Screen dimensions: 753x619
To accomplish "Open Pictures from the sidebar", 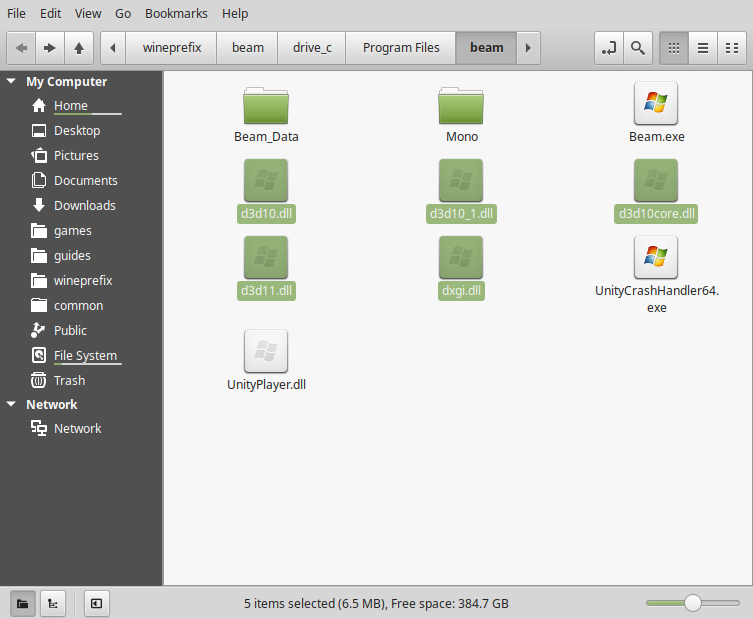I will pos(76,155).
